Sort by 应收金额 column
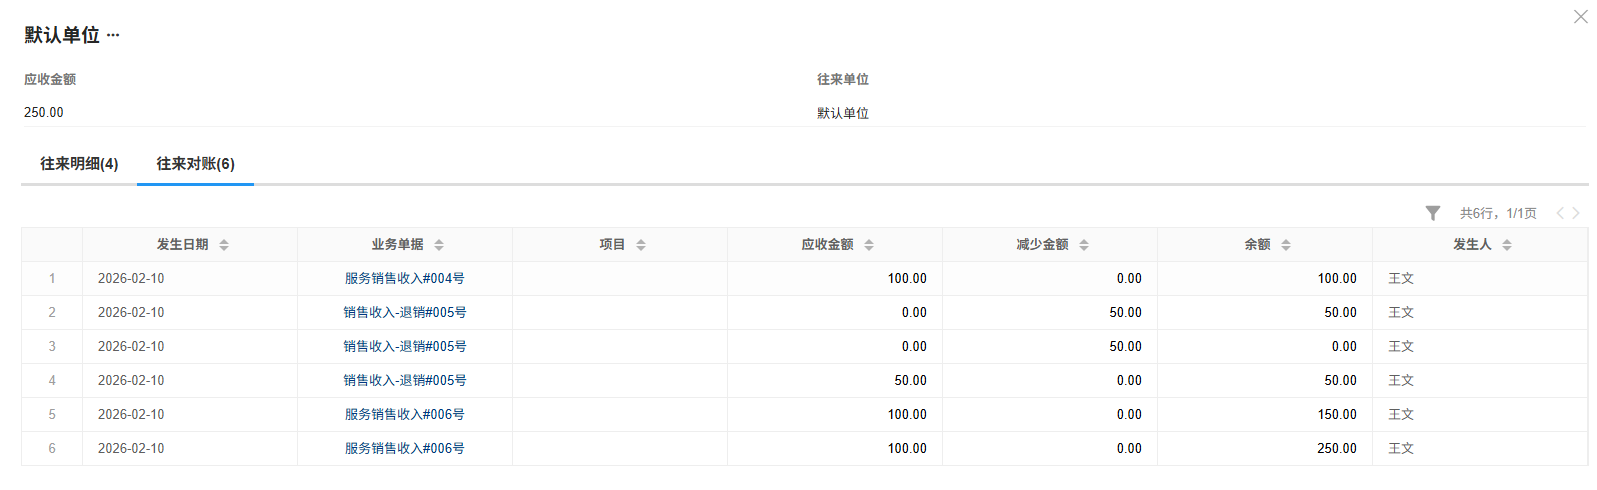 tap(869, 245)
